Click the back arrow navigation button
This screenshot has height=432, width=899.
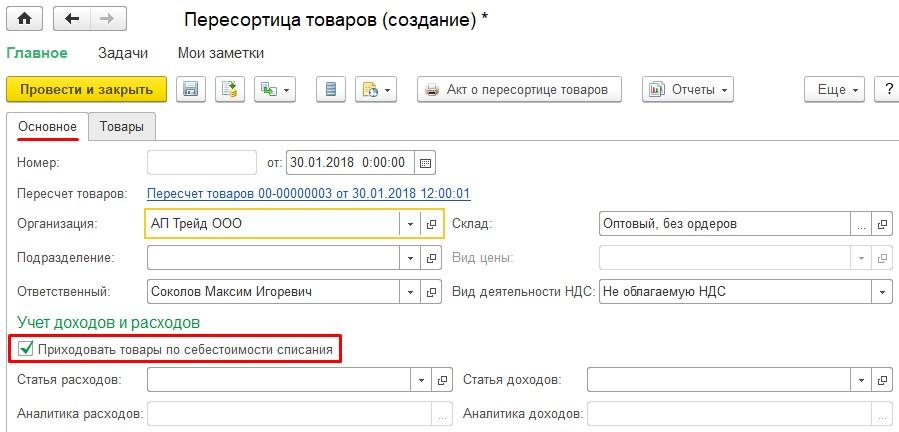coord(72,19)
